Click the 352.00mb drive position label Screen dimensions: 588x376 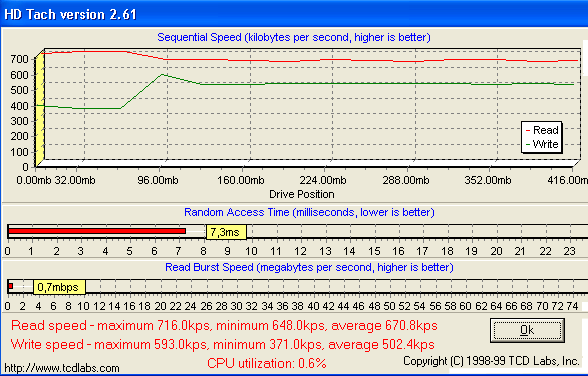pos(488,180)
